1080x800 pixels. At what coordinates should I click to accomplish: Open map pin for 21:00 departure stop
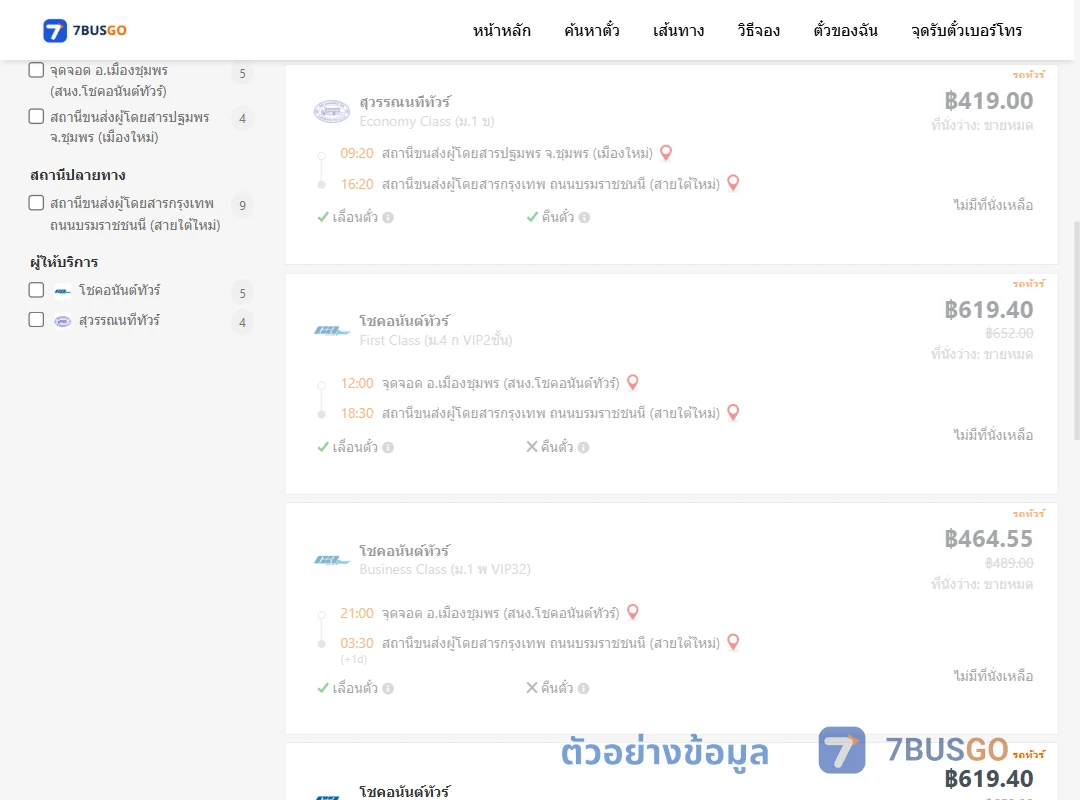[x=633, y=612]
